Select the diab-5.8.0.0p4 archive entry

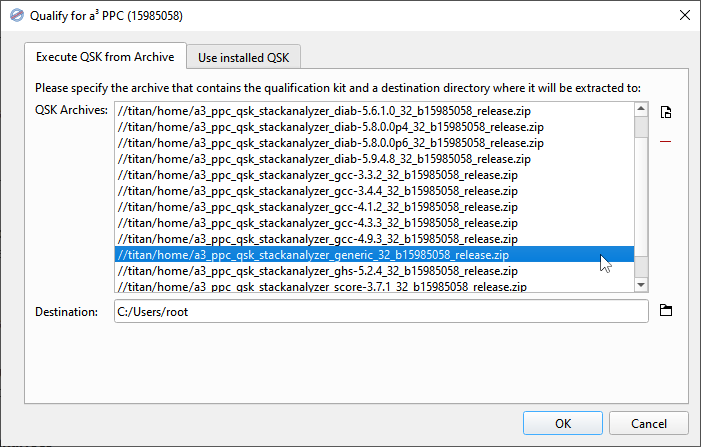[x=374, y=127]
